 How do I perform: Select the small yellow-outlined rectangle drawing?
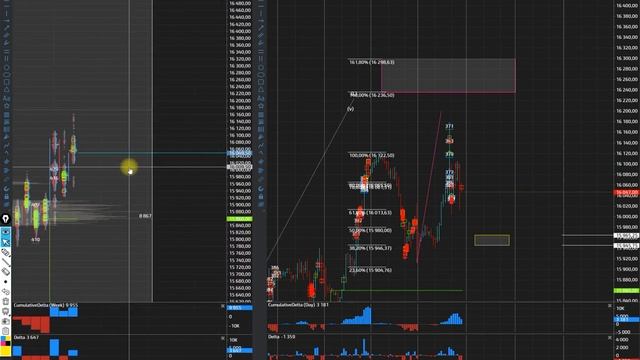pos(492,240)
